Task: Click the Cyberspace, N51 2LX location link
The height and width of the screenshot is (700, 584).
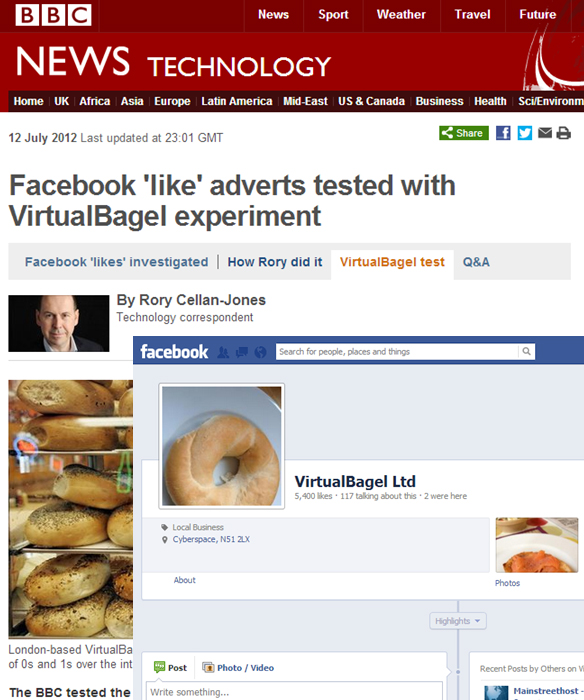Action: 211,539
